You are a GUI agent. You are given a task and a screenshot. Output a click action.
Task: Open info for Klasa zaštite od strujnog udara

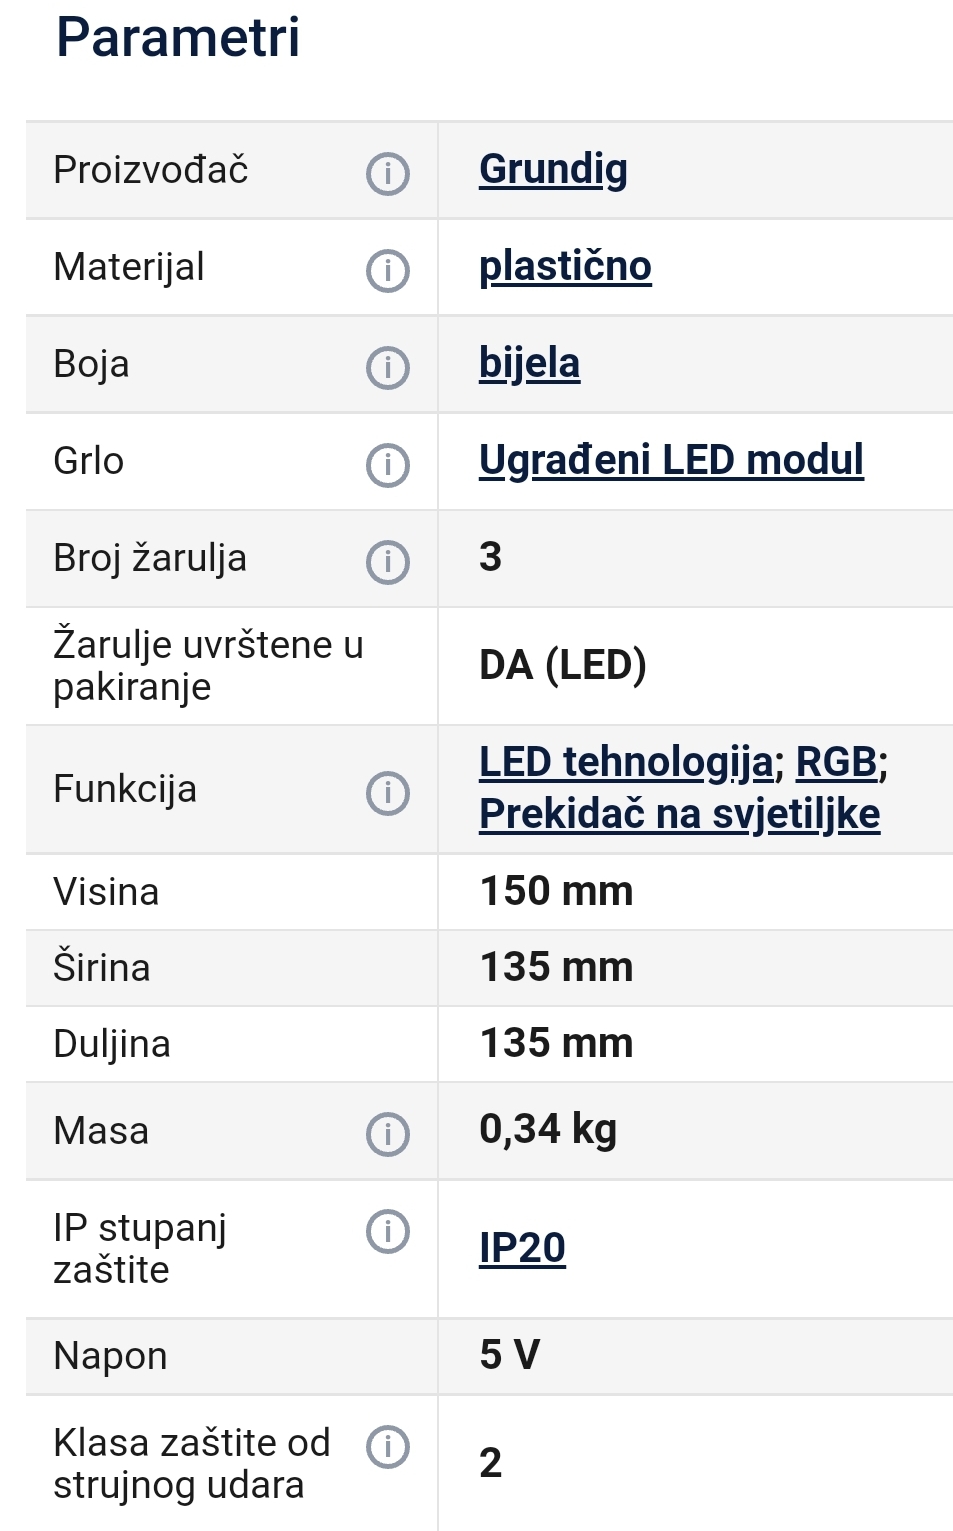coord(388,1446)
